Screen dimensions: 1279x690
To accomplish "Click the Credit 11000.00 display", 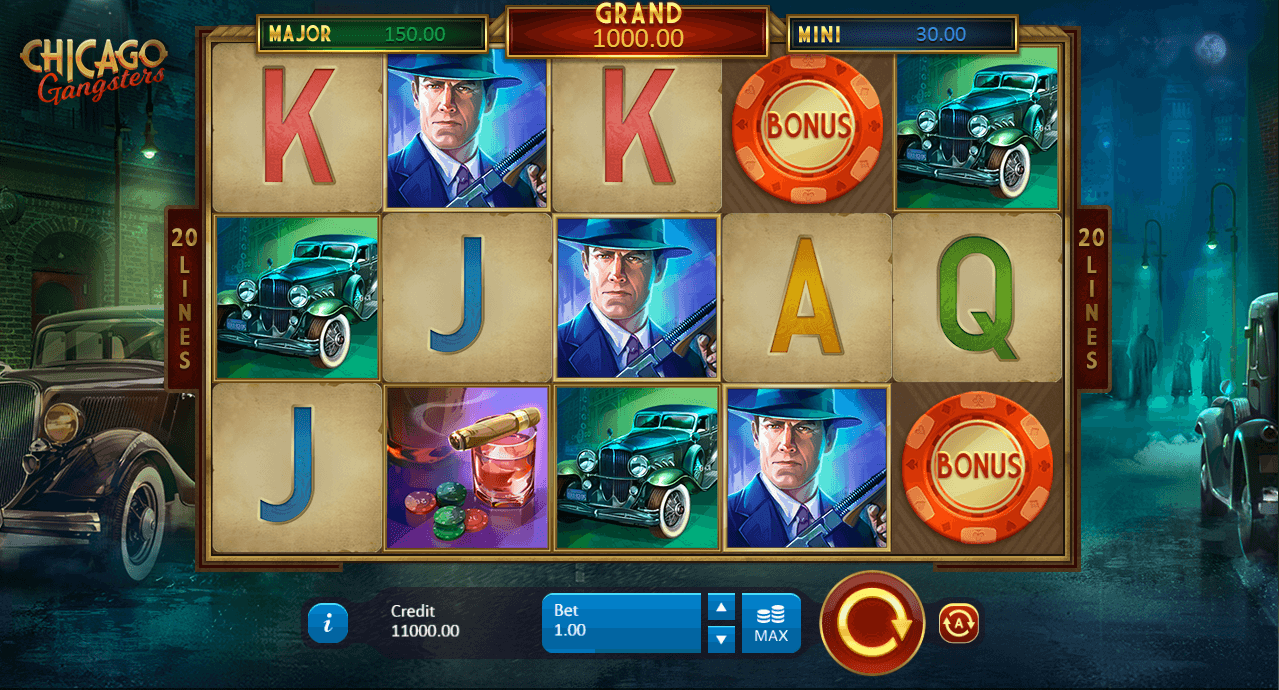I will pos(425,621).
